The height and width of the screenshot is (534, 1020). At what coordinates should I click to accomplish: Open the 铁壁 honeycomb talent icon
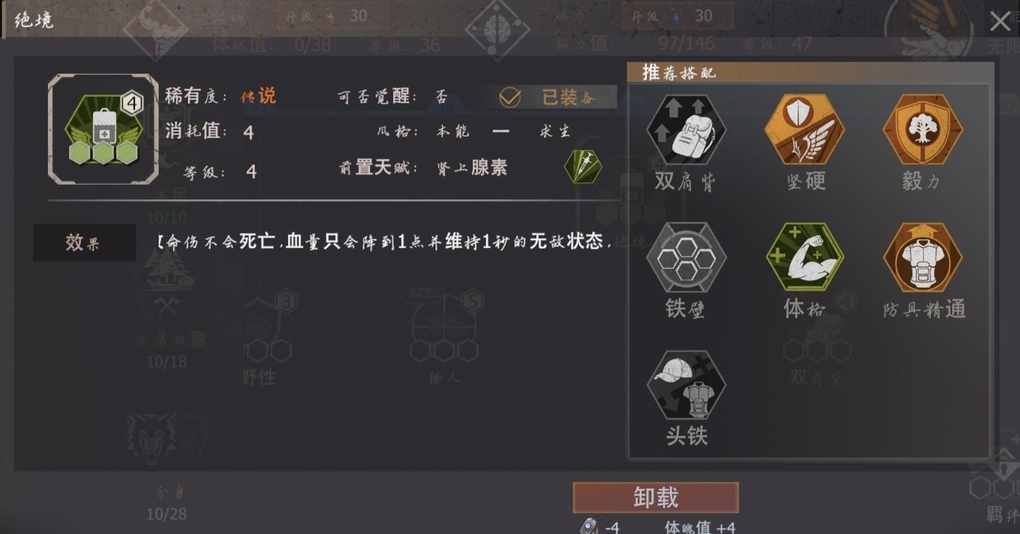click(x=686, y=258)
